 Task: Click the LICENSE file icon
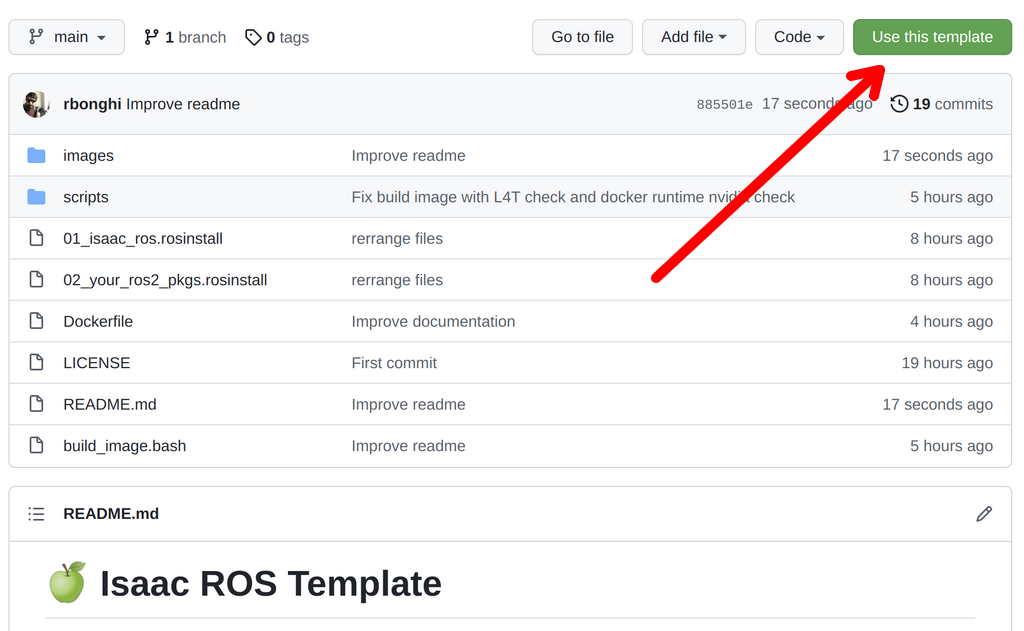[37, 362]
